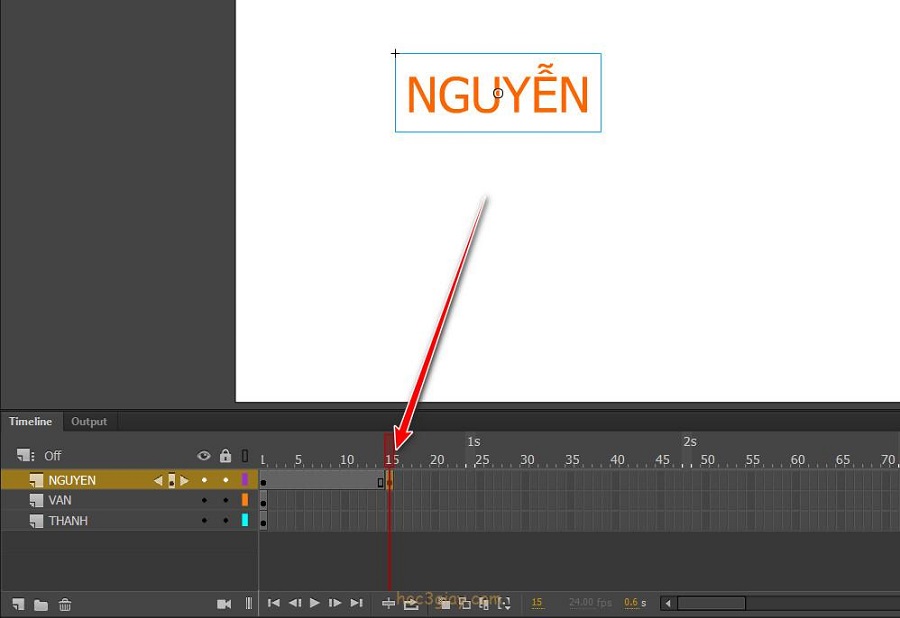The height and width of the screenshot is (618, 900).
Task: Click the timeline horizontal scrollbar thumb
Action: coord(711,603)
